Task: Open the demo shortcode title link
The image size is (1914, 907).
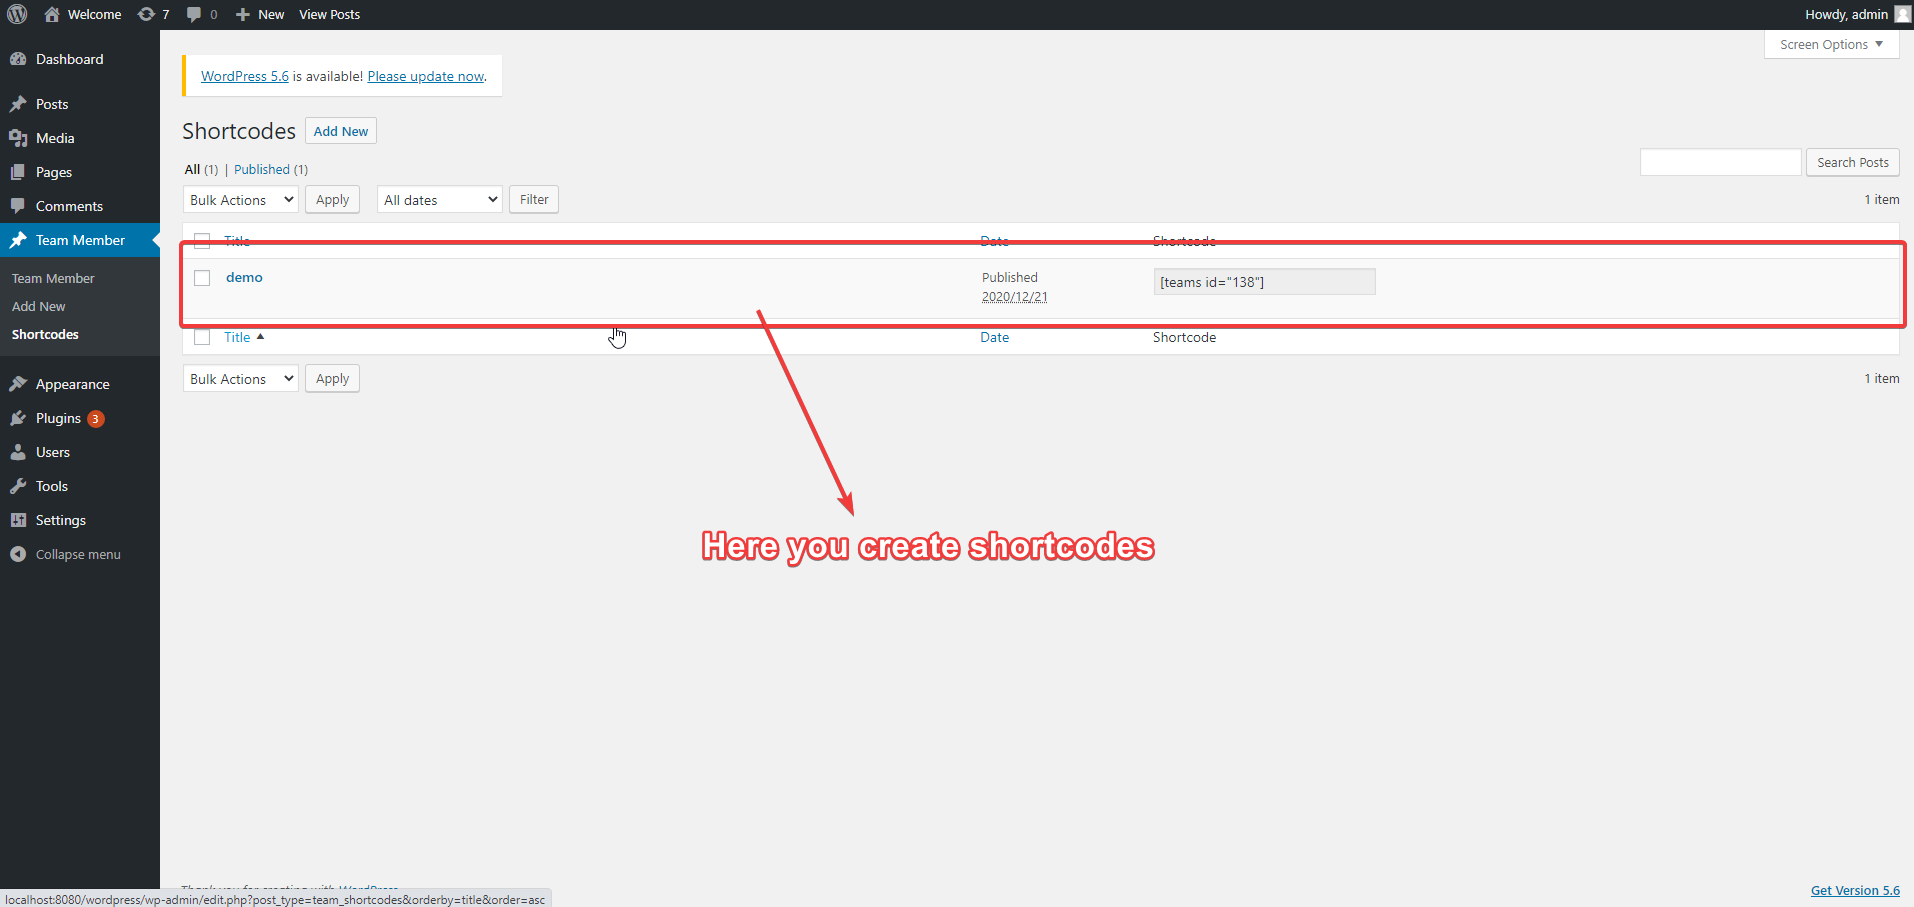Action: (x=244, y=277)
